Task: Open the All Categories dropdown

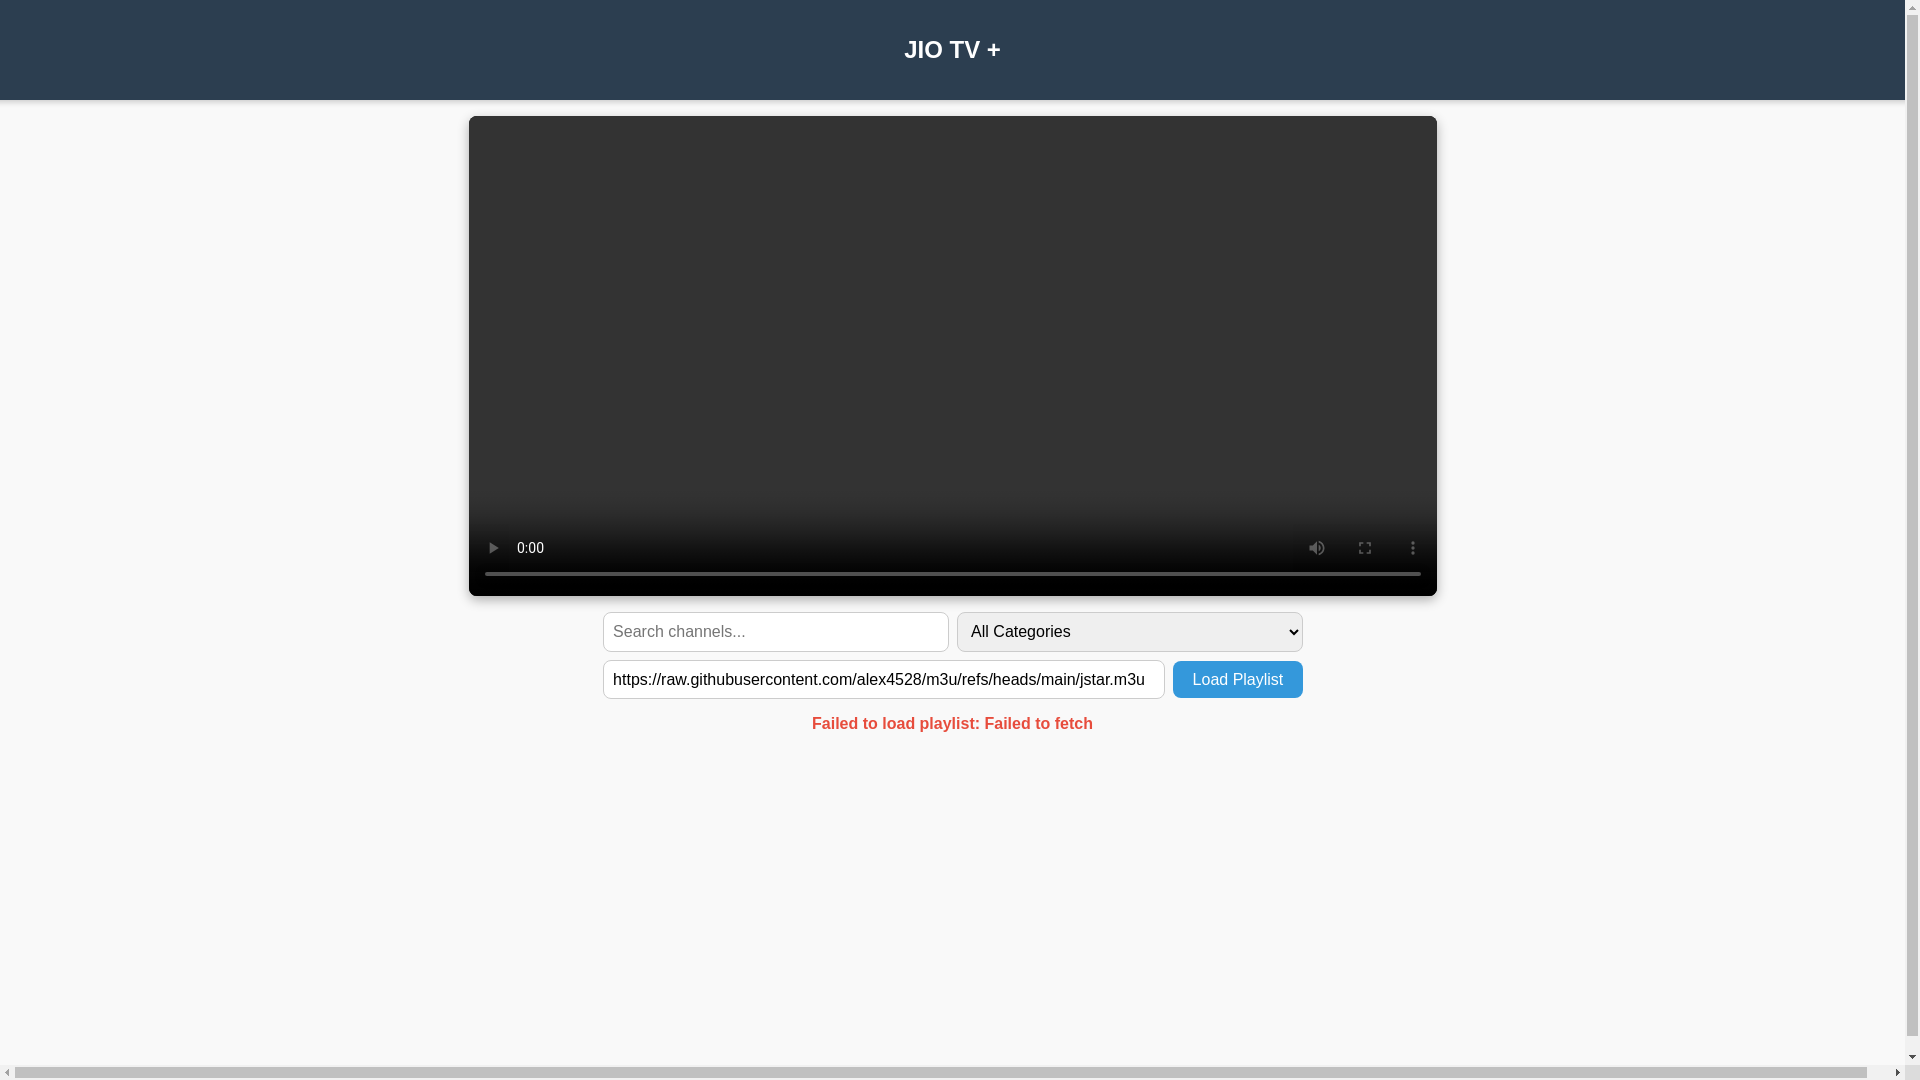Action: pos(1130,632)
